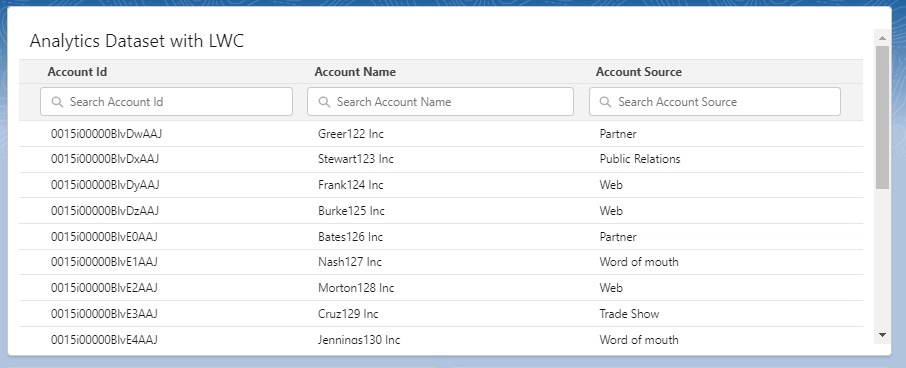Click the Search Account Id input field
The image size is (906, 368).
(166, 102)
